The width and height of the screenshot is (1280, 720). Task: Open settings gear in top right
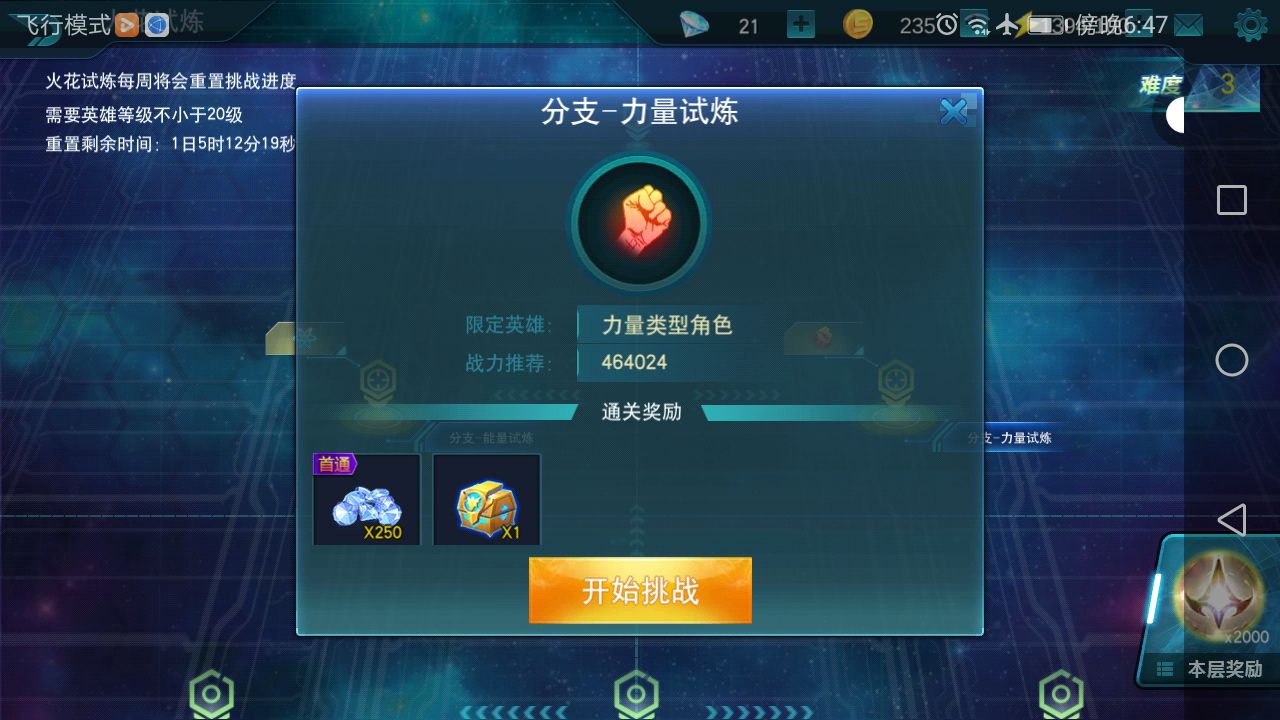1251,25
